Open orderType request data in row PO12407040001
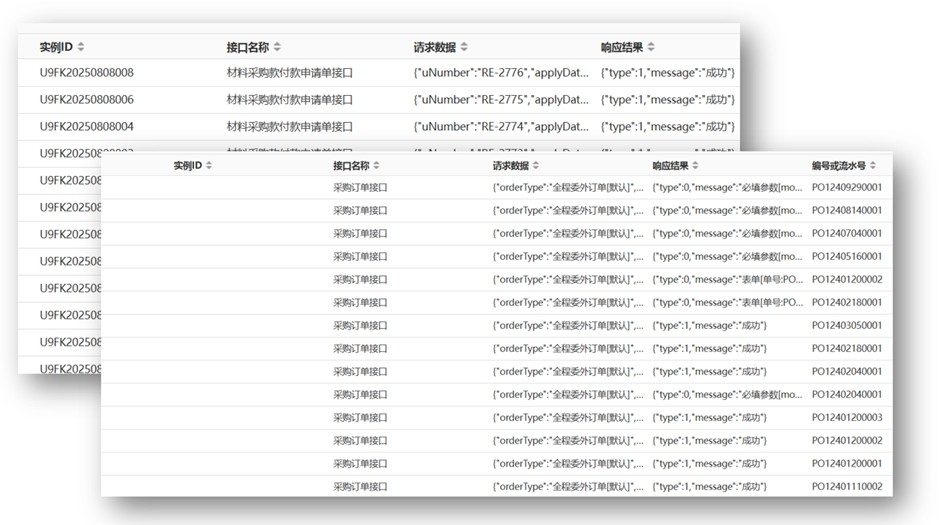 coord(568,233)
